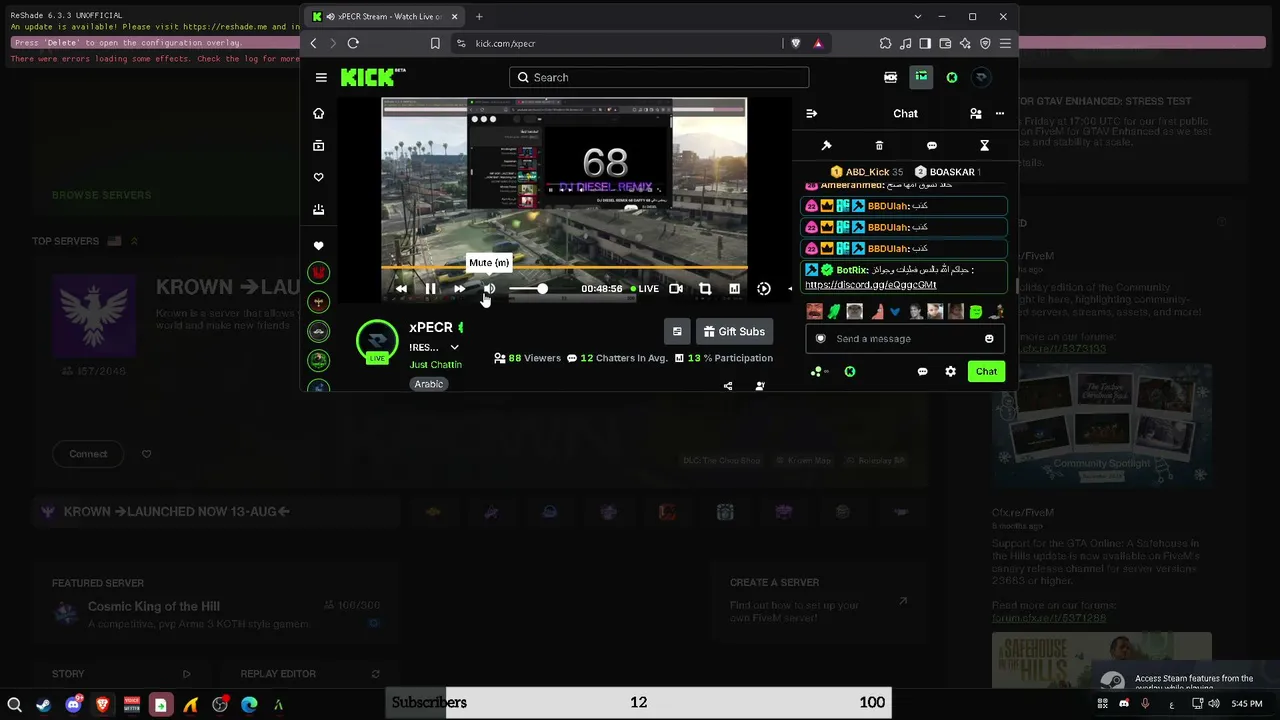Skip forward in the stream player

tap(459, 289)
